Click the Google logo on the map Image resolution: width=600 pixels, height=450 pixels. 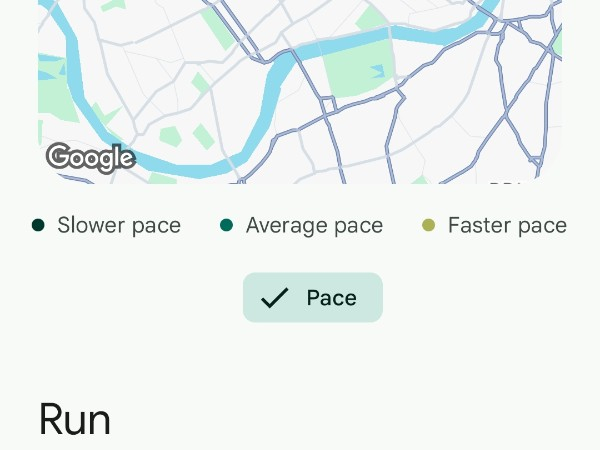(90, 157)
